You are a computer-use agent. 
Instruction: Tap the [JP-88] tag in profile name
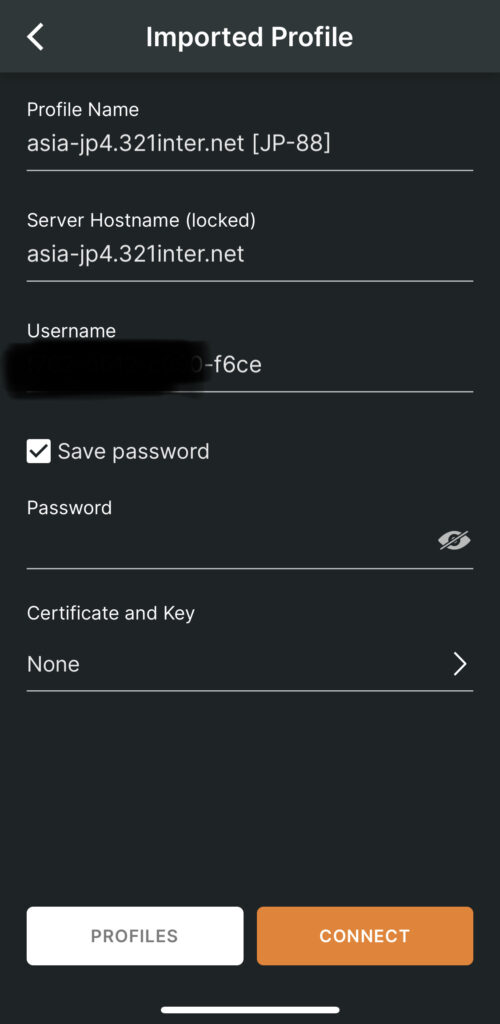point(290,143)
